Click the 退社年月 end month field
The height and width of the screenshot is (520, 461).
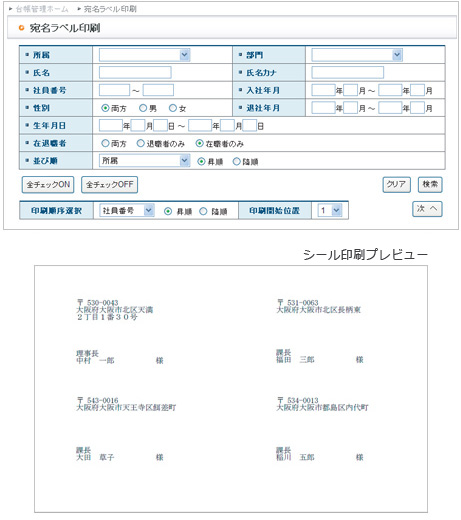click(x=417, y=108)
